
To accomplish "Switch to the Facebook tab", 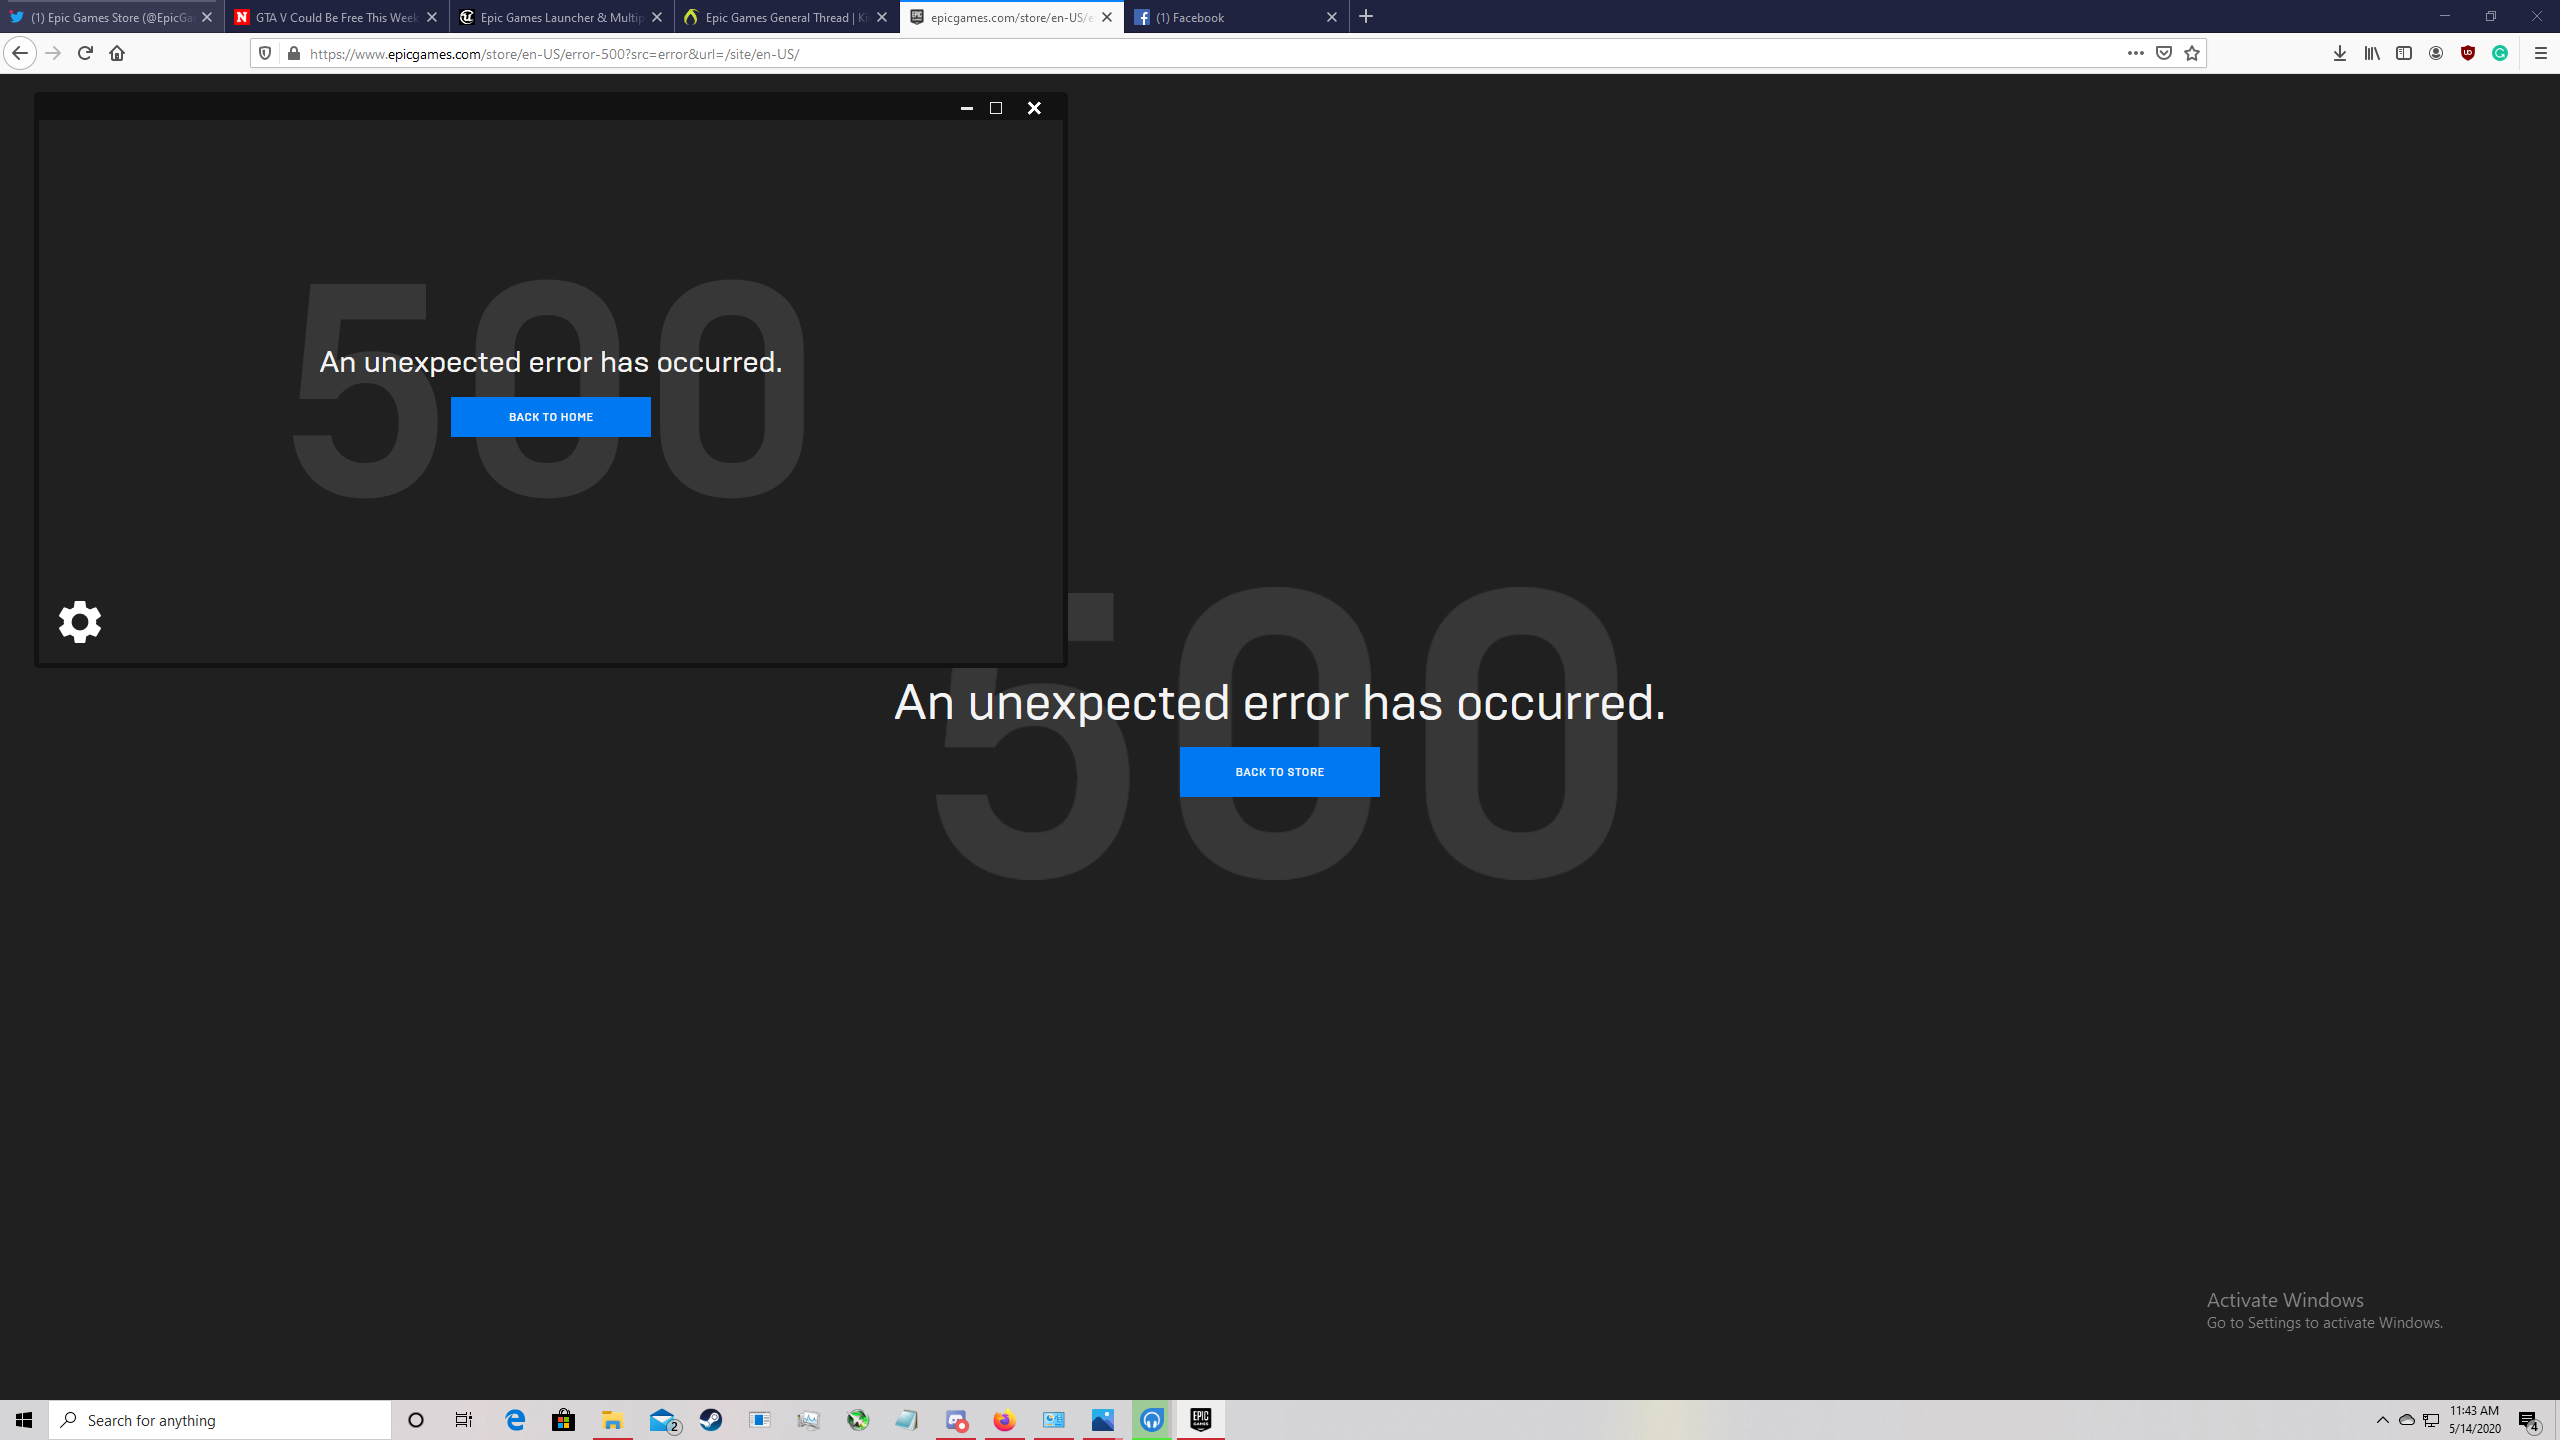I will (1237, 17).
